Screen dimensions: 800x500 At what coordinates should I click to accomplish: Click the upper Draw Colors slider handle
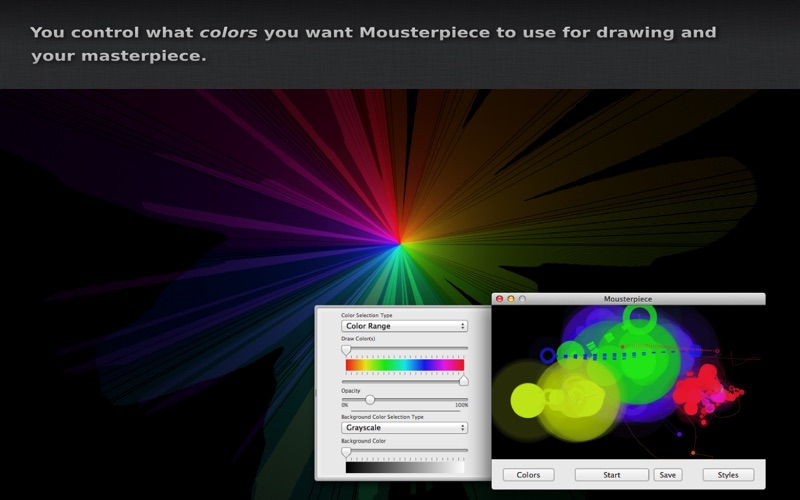point(346,350)
